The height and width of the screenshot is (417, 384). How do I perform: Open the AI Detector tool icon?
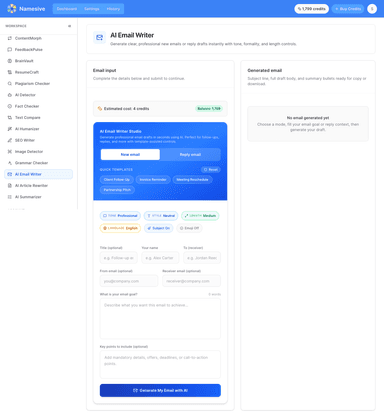(10, 95)
